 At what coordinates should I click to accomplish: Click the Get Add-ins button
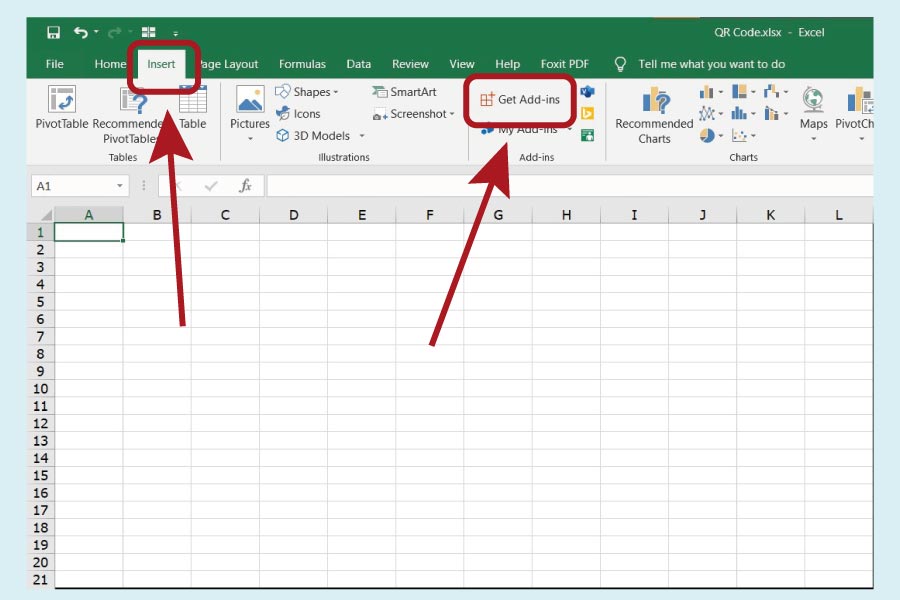click(x=520, y=99)
